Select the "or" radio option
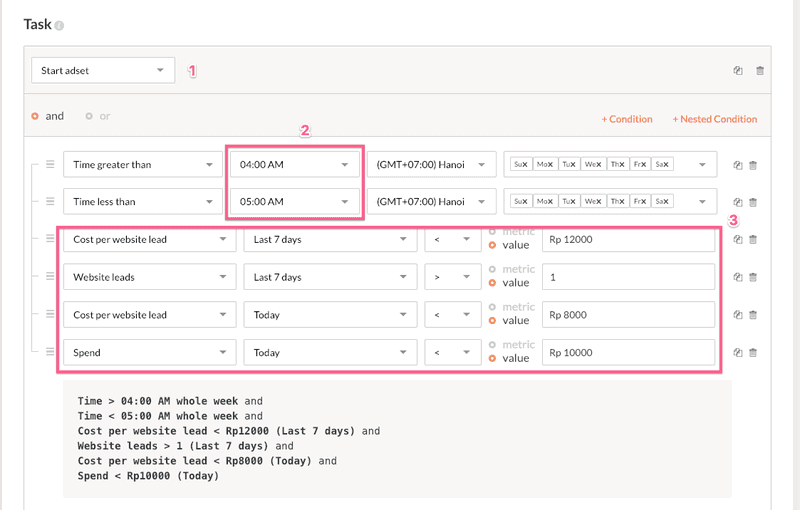 89,116
